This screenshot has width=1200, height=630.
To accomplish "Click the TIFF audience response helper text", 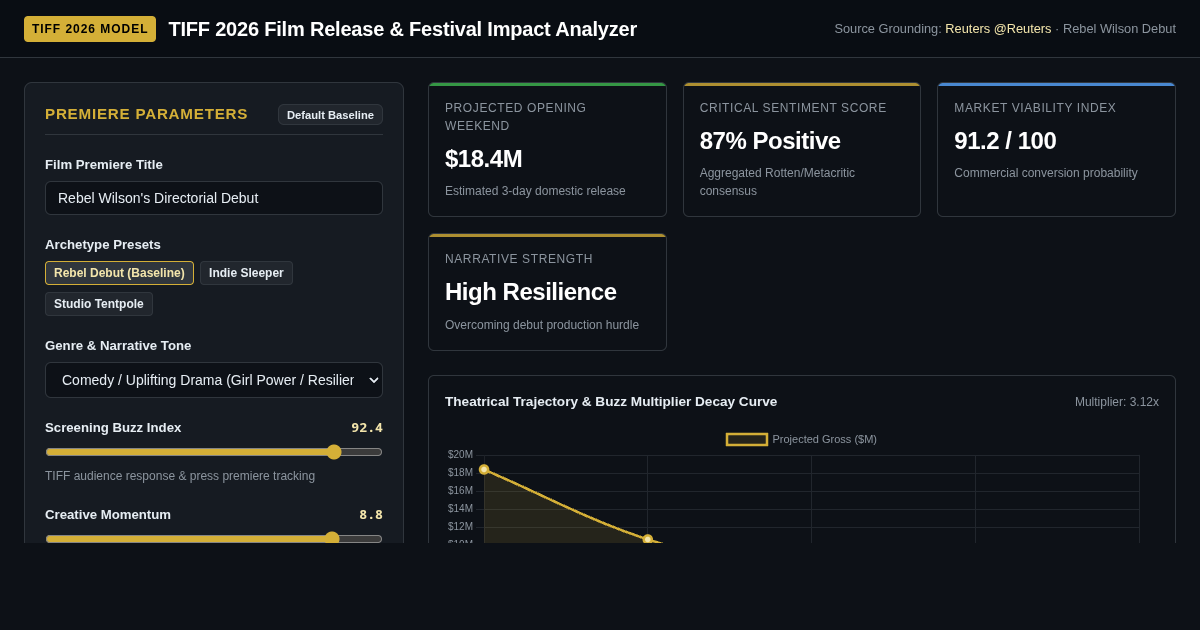I will click(180, 476).
